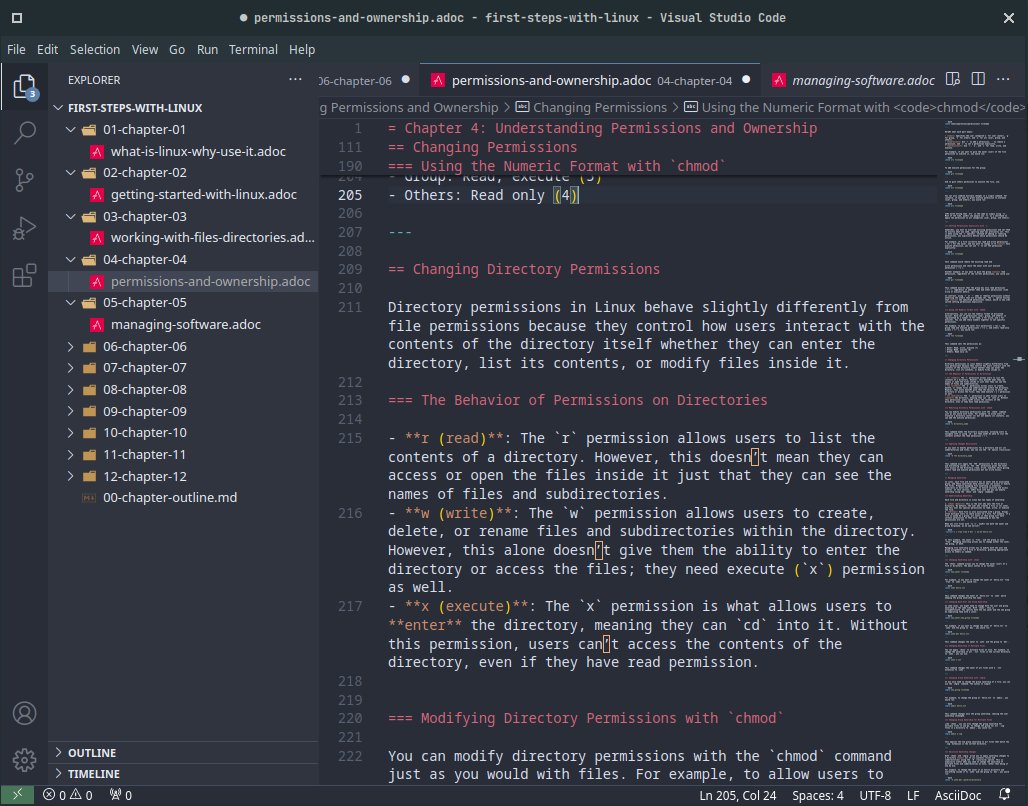The height and width of the screenshot is (806, 1028).
Task: Expand the TIMELINE section
Action: (x=184, y=774)
